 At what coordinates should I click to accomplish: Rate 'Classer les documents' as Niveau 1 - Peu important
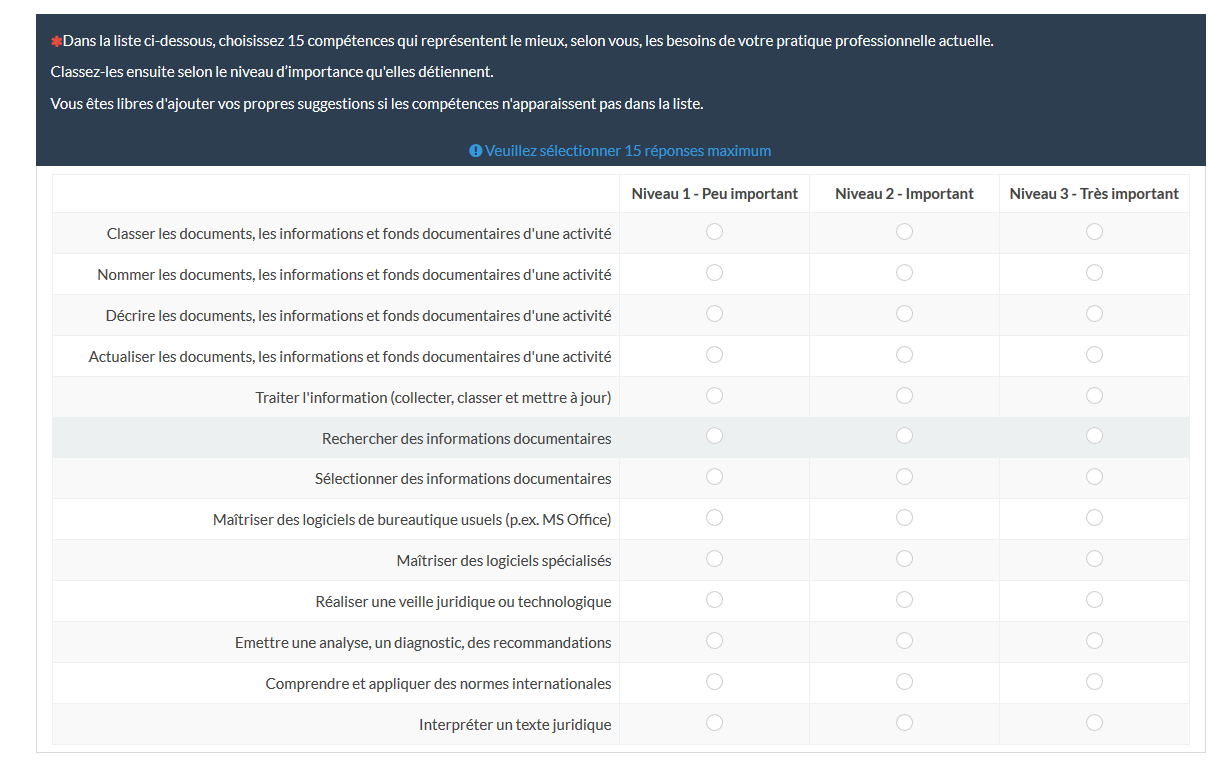coord(714,232)
